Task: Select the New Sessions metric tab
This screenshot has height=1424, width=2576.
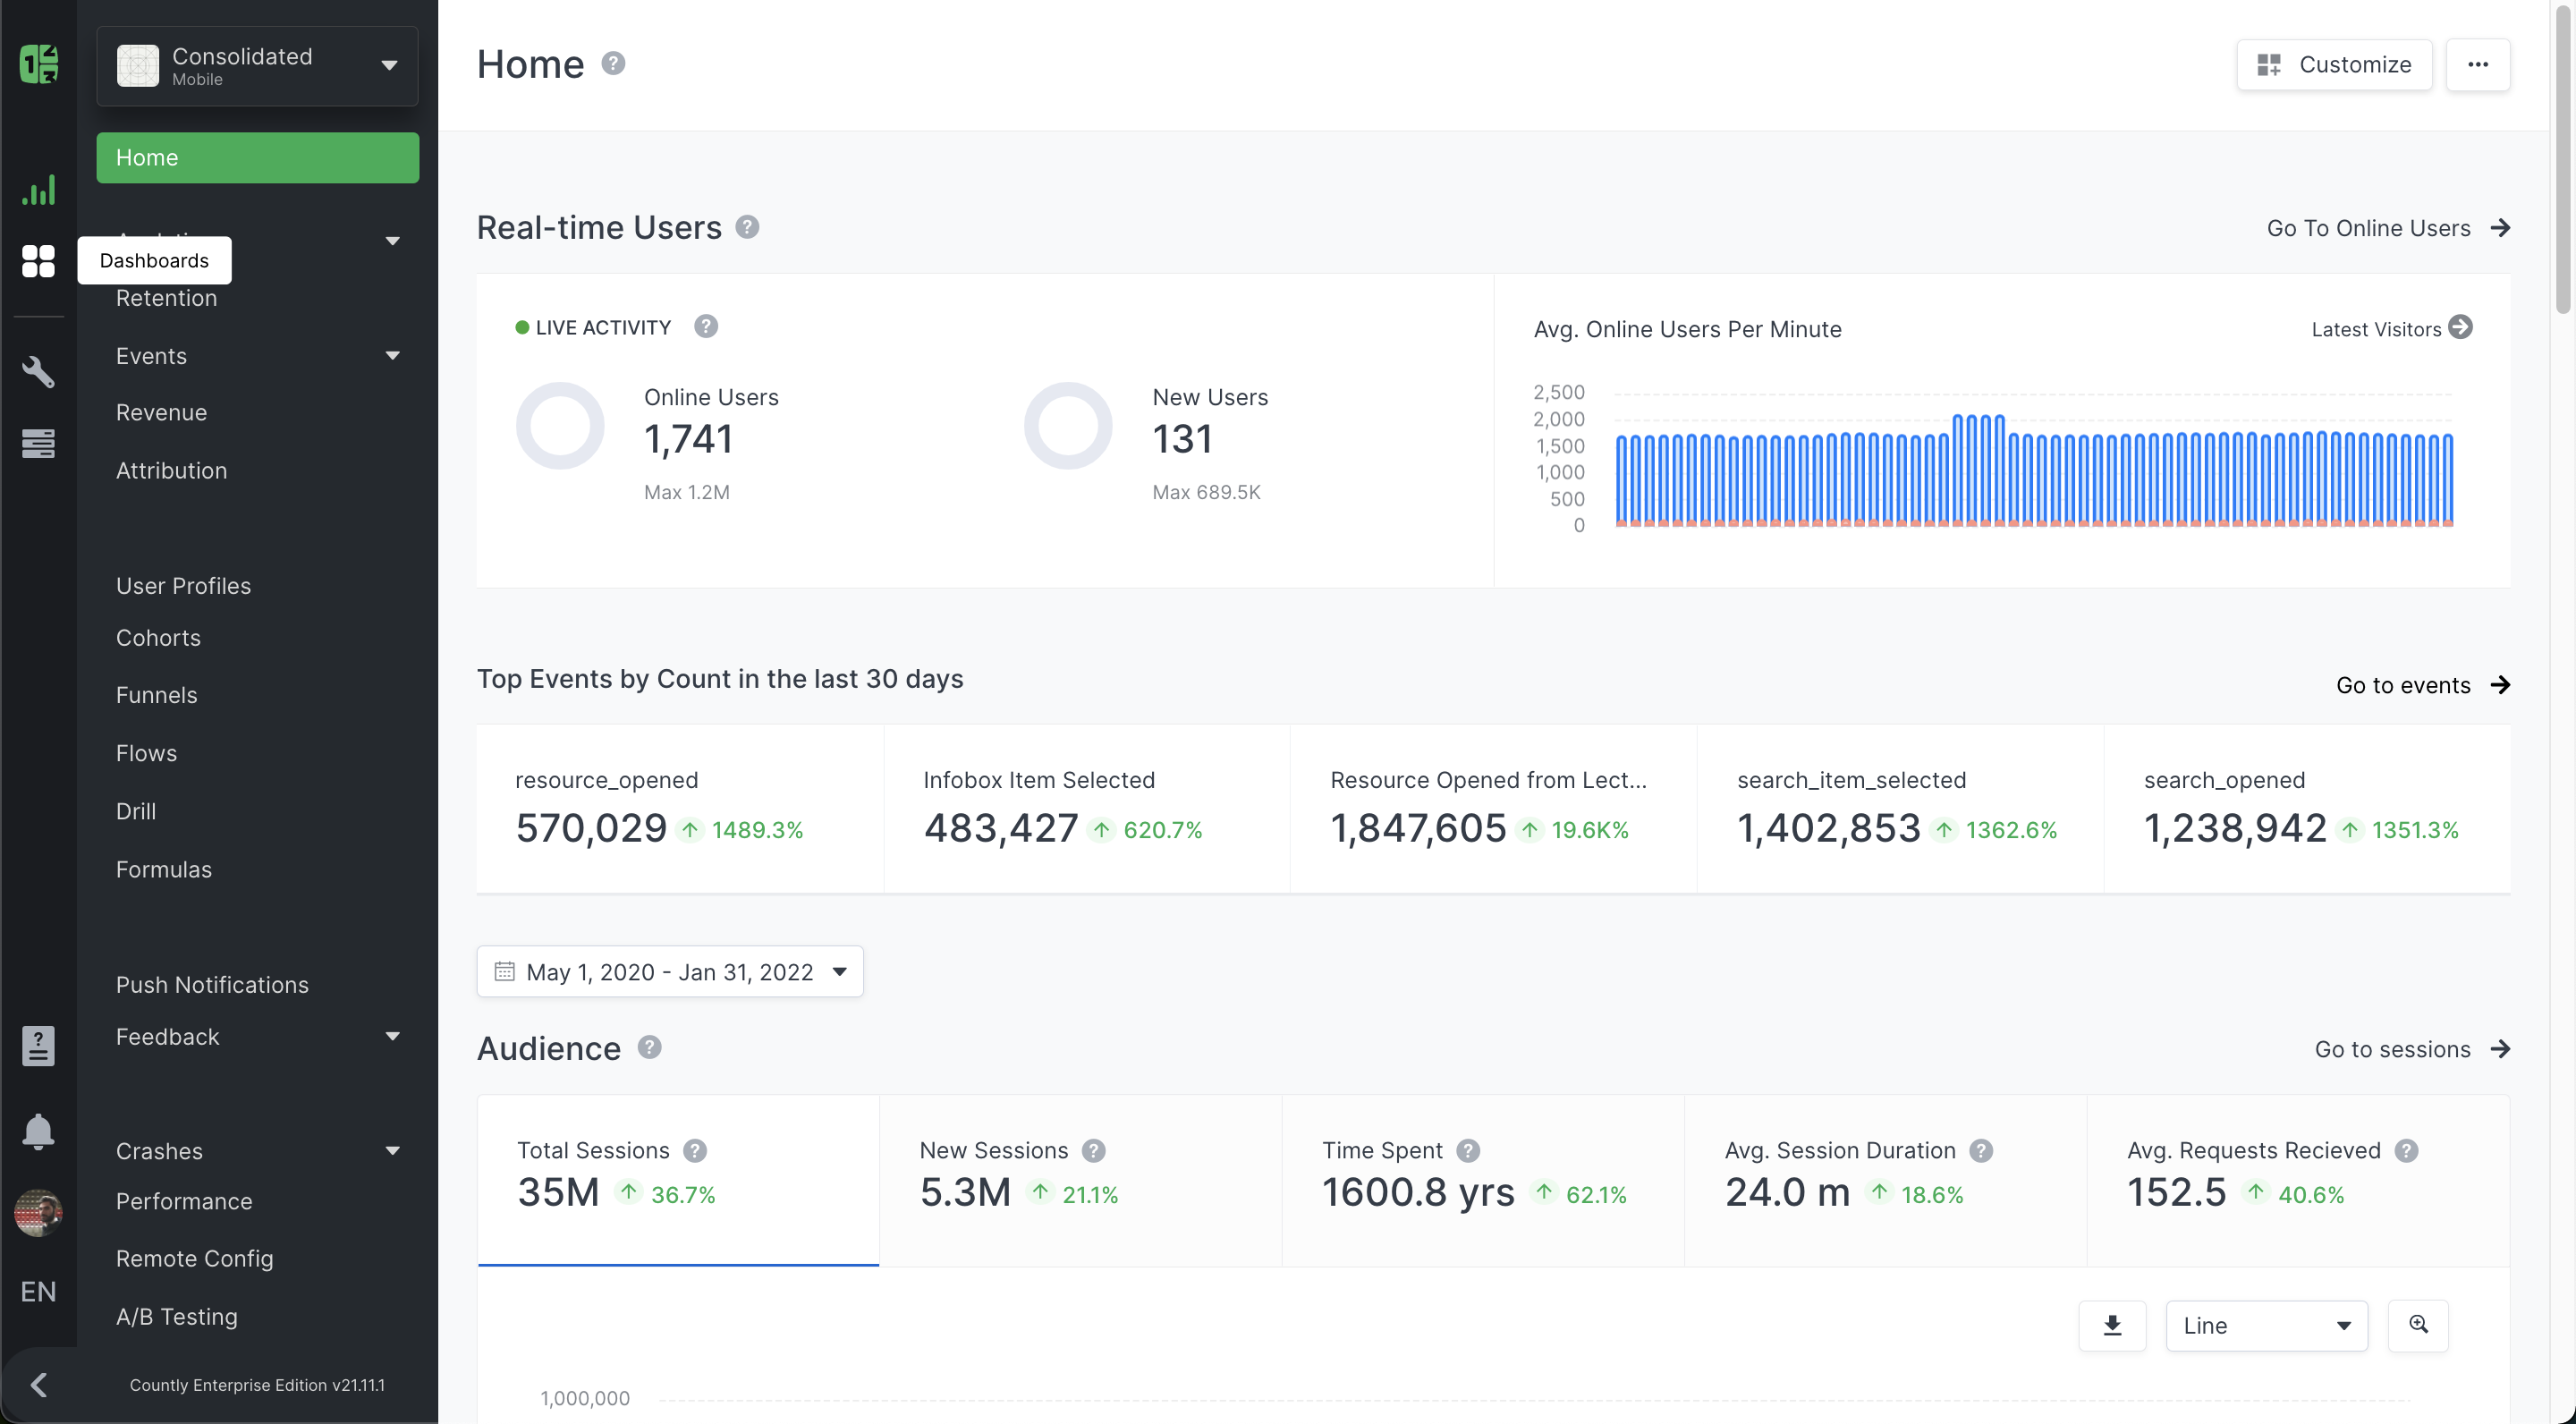Action: point(1080,1180)
